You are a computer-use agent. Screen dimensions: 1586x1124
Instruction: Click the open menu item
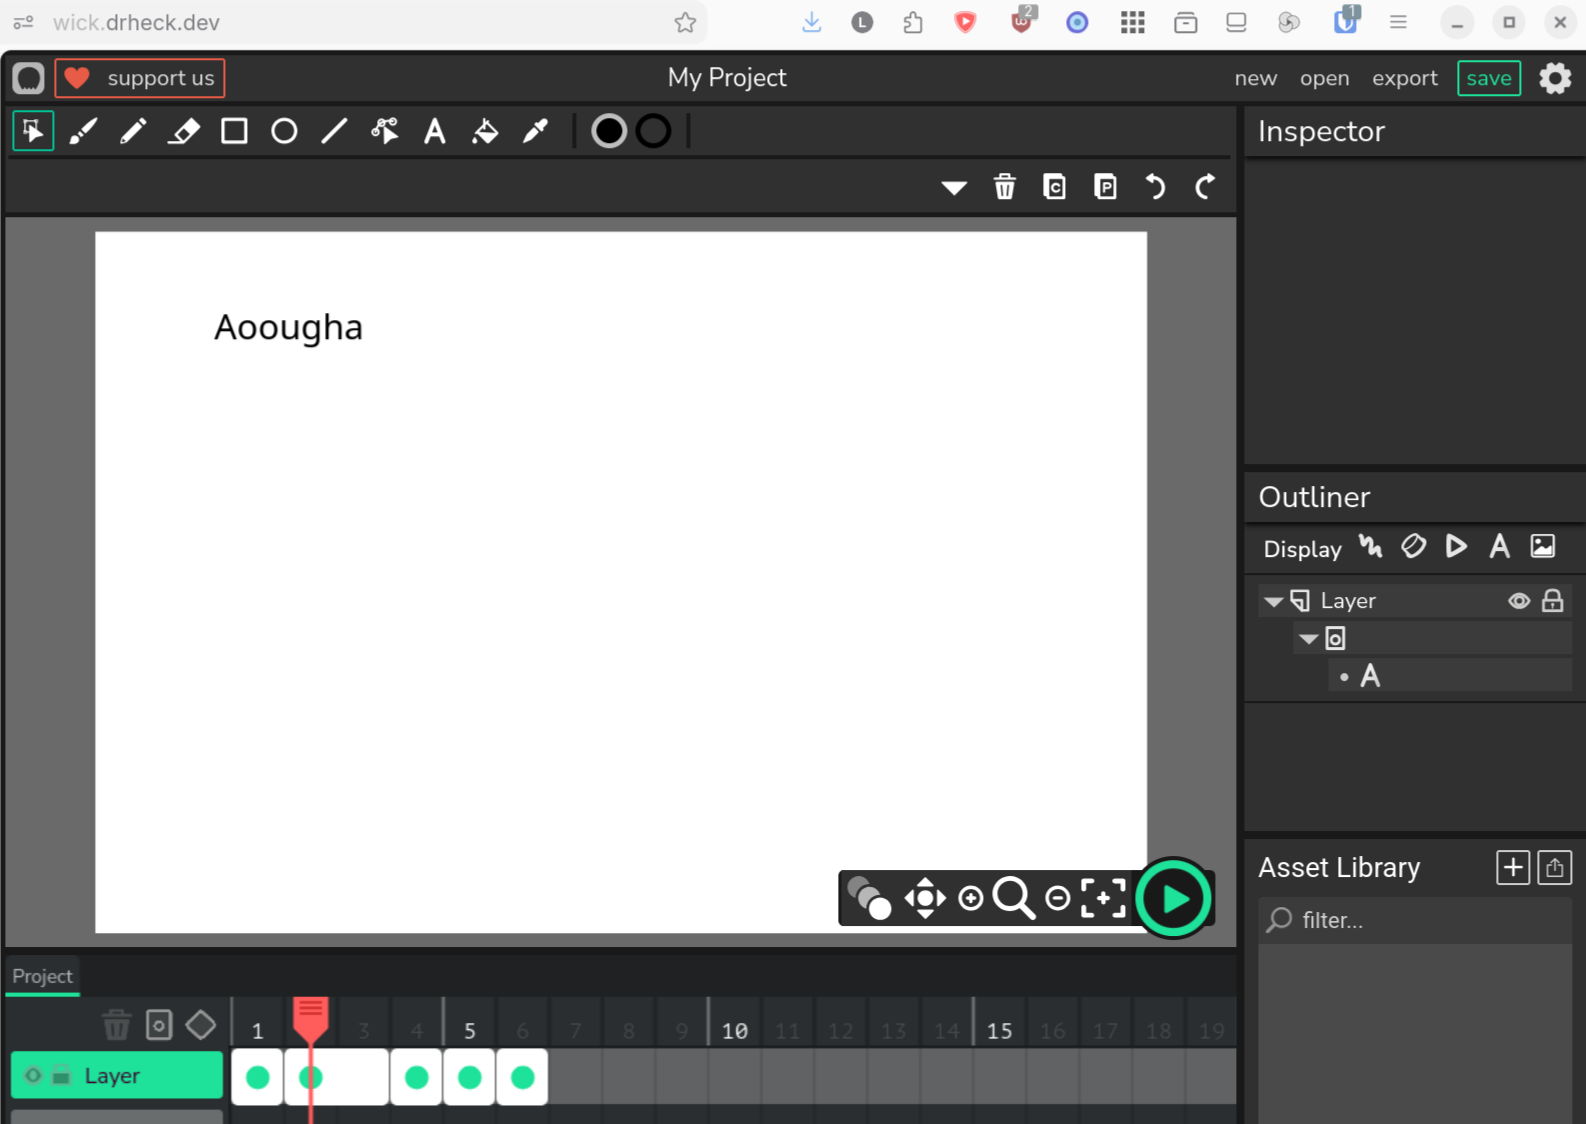click(1324, 78)
